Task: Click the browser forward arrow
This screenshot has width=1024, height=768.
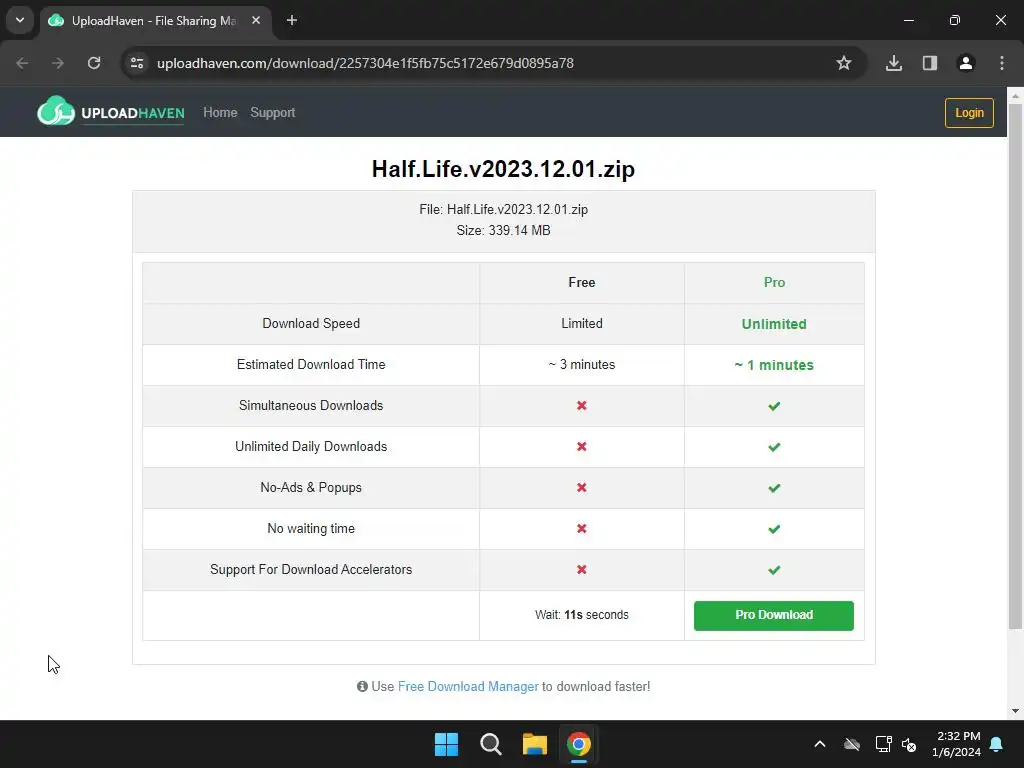Action: pyautogui.click(x=58, y=63)
